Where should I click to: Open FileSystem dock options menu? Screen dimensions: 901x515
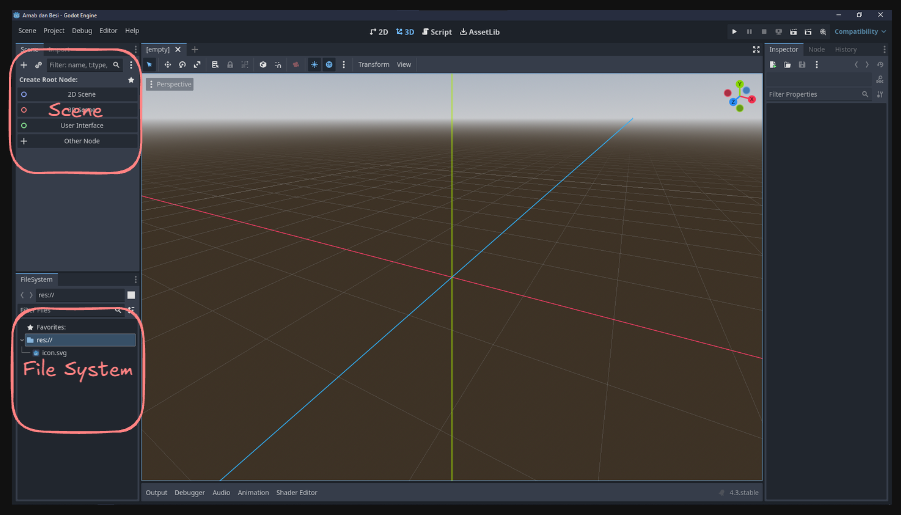pyautogui.click(x=136, y=279)
